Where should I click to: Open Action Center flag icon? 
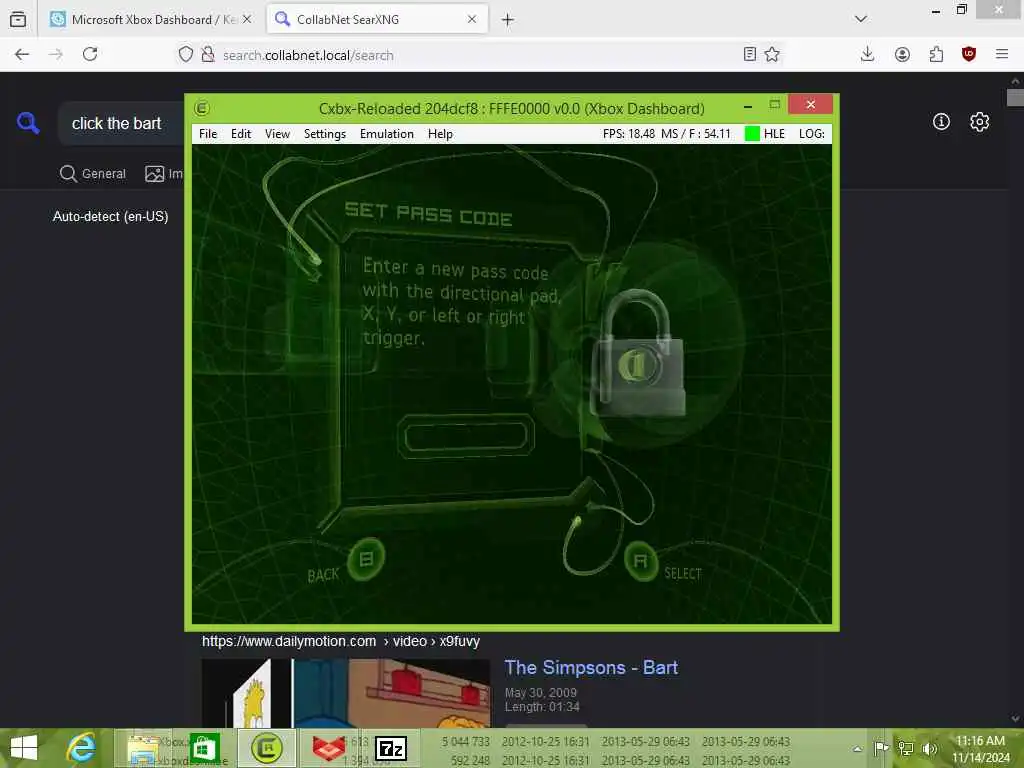pyautogui.click(x=880, y=748)
